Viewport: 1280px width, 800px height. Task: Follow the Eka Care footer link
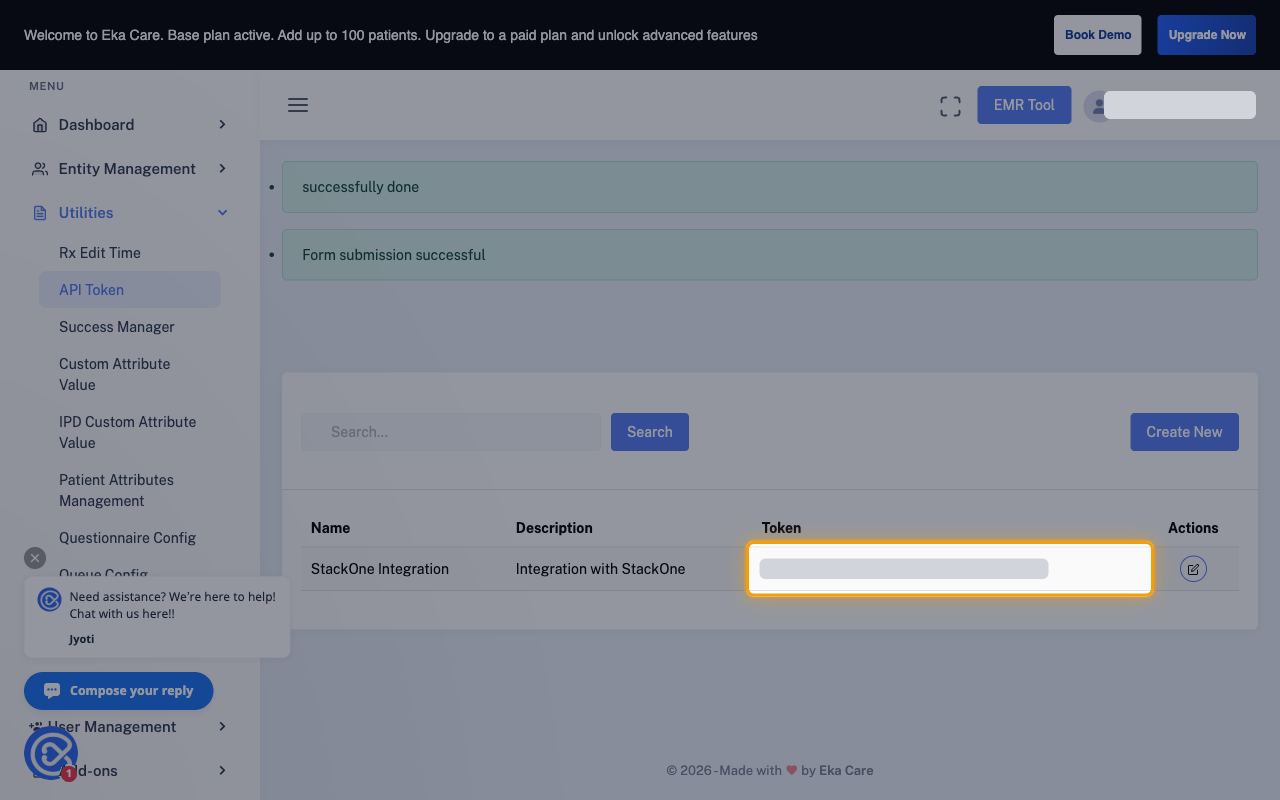click(846, 770)
